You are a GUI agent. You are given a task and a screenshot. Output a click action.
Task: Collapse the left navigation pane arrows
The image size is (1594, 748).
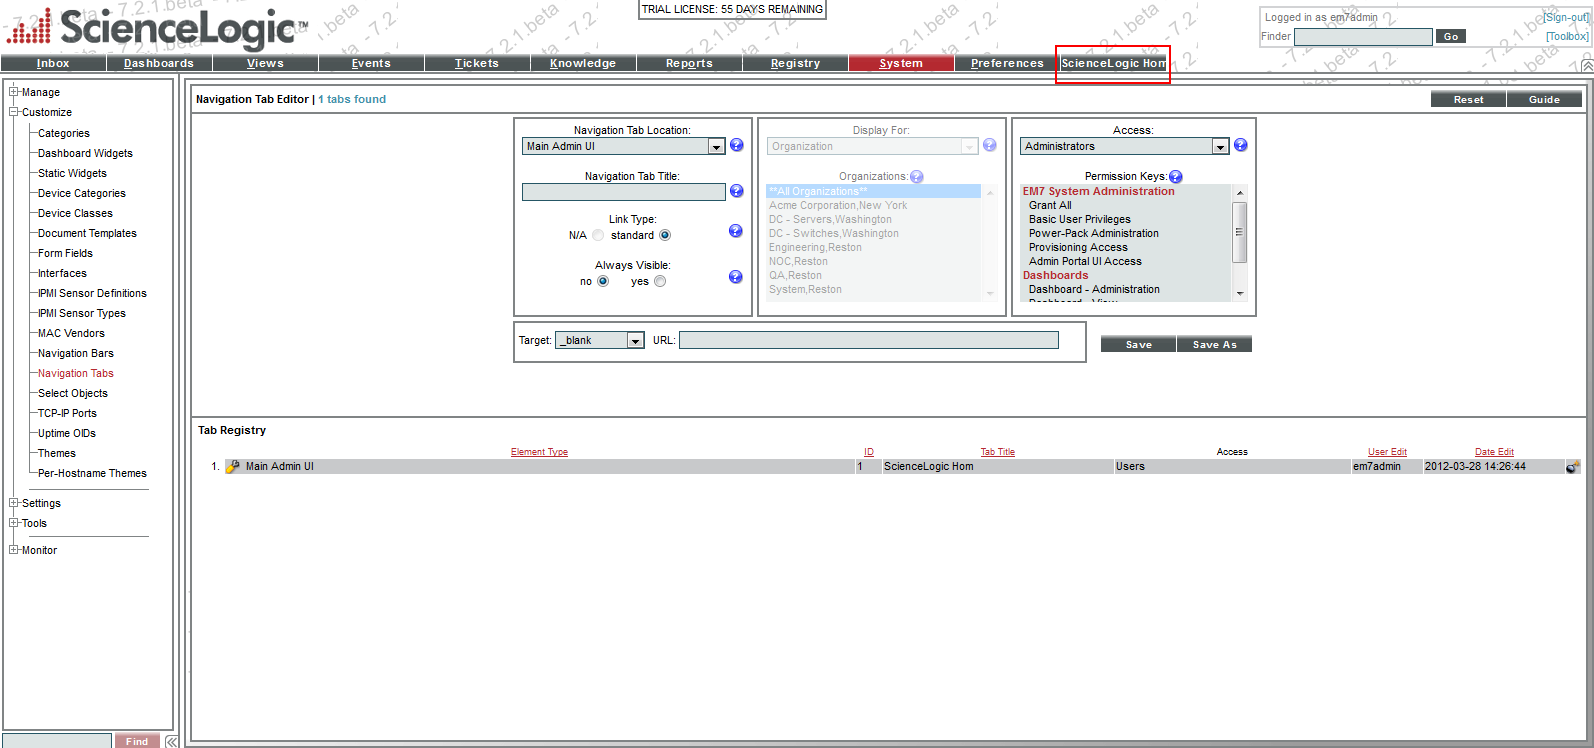pos(172,741)
